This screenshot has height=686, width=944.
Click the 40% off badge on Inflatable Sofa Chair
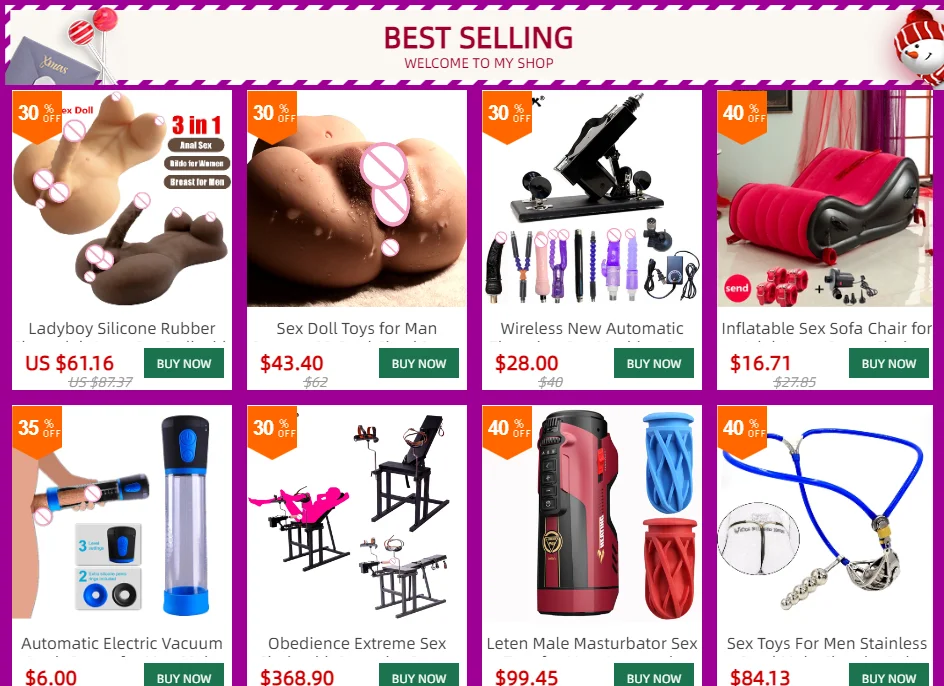click(742, 116)
